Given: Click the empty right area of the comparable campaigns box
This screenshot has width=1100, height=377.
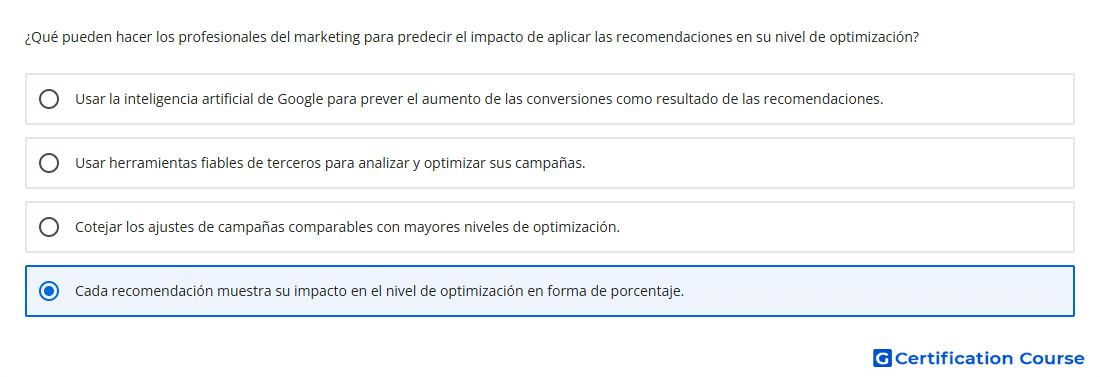Looking at the screenshot, I should (842, 227).
